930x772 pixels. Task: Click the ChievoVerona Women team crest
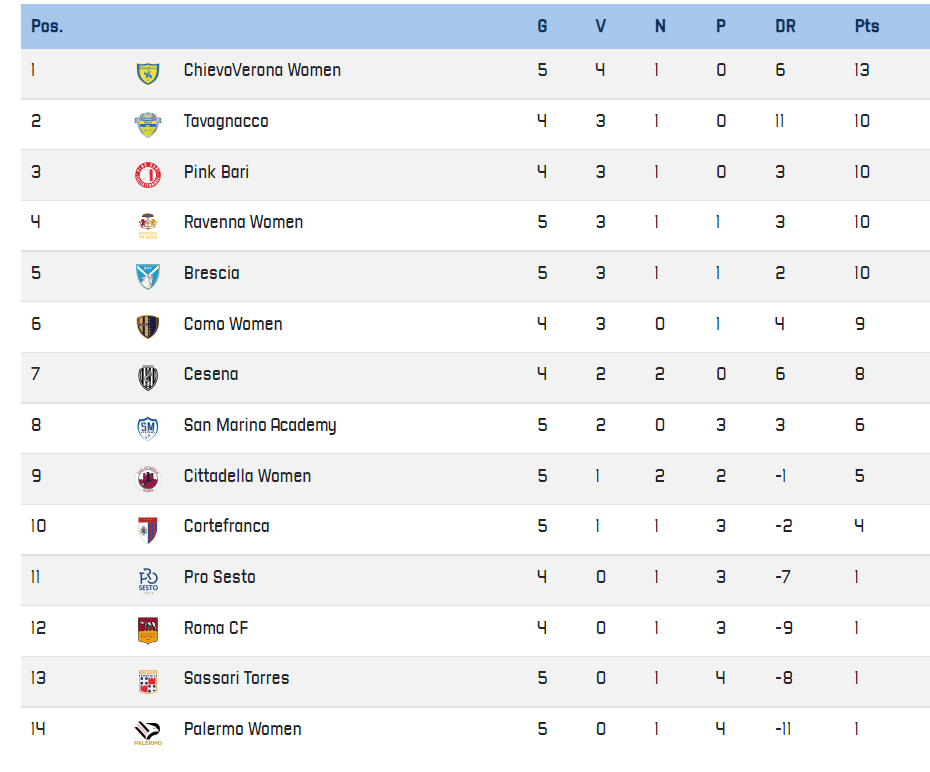147,72
